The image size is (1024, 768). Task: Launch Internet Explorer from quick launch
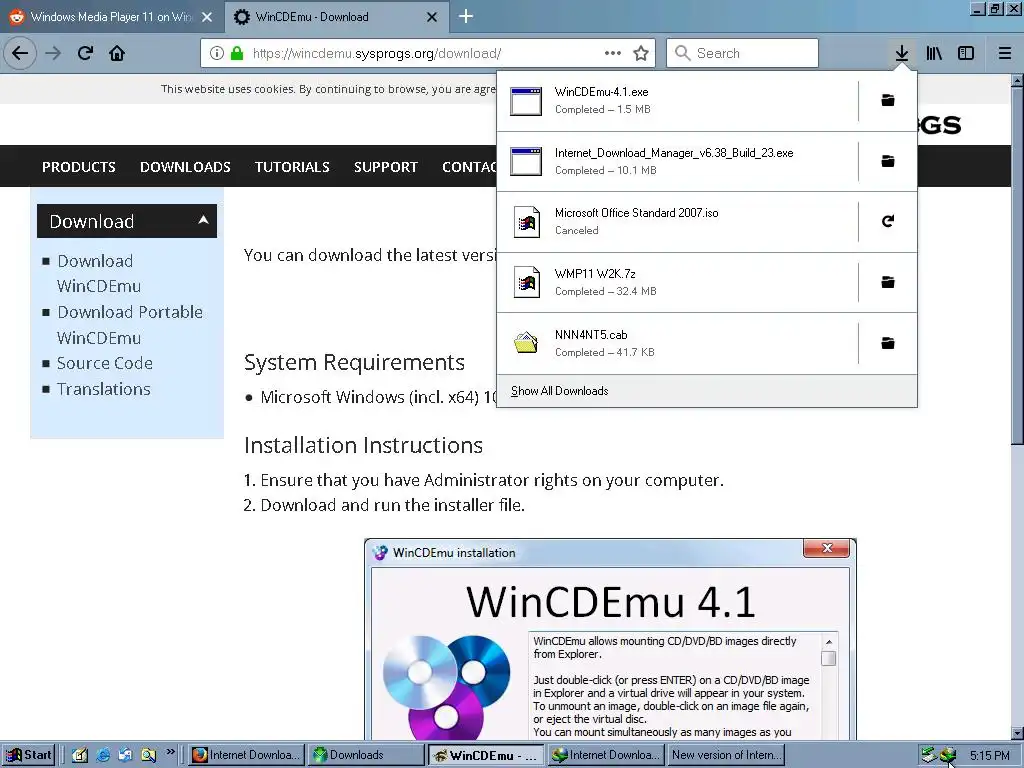(x=103, y=755)
